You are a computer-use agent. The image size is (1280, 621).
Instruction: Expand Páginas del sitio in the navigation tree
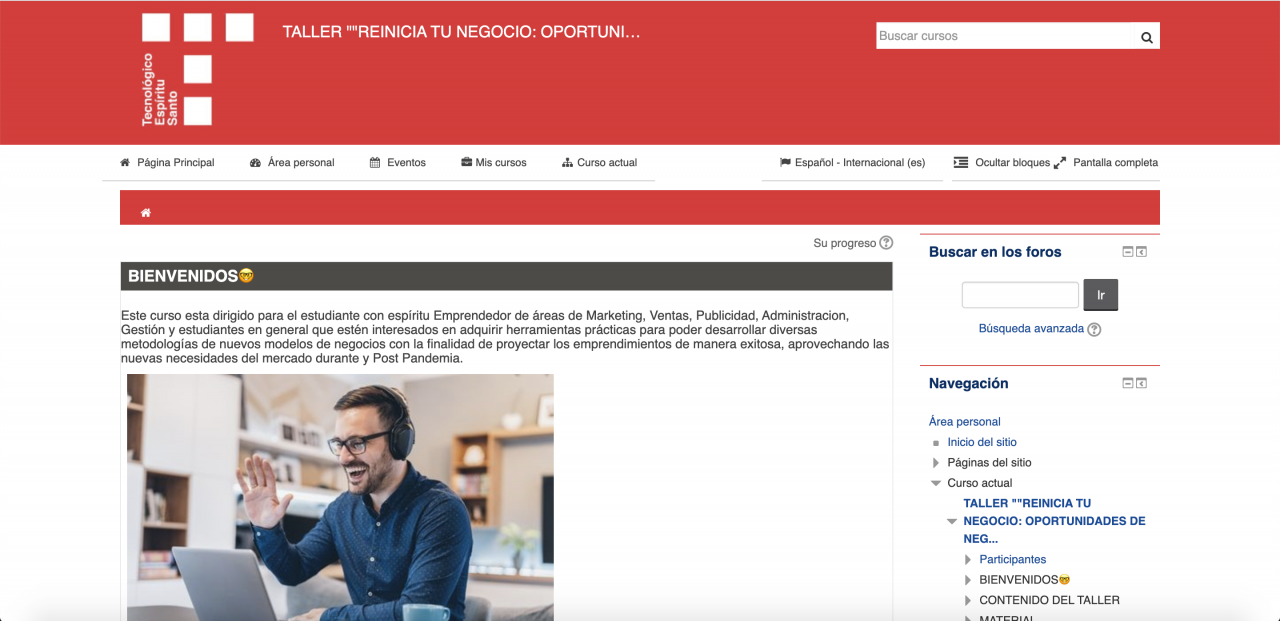[x=935, y=462]
